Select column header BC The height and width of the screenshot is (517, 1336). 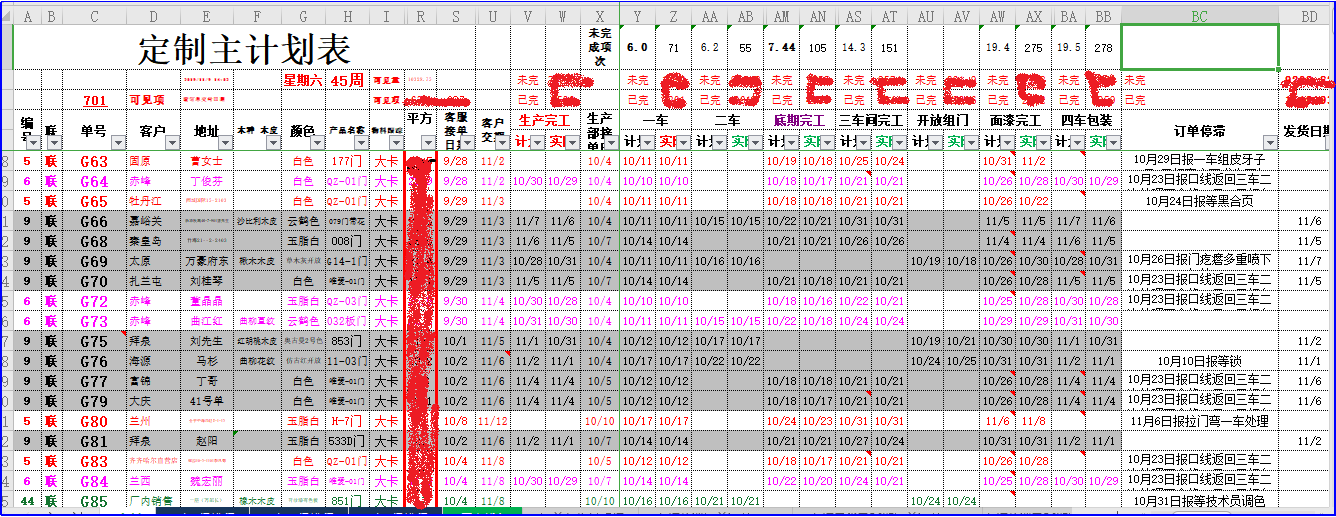coord(1199,16)
